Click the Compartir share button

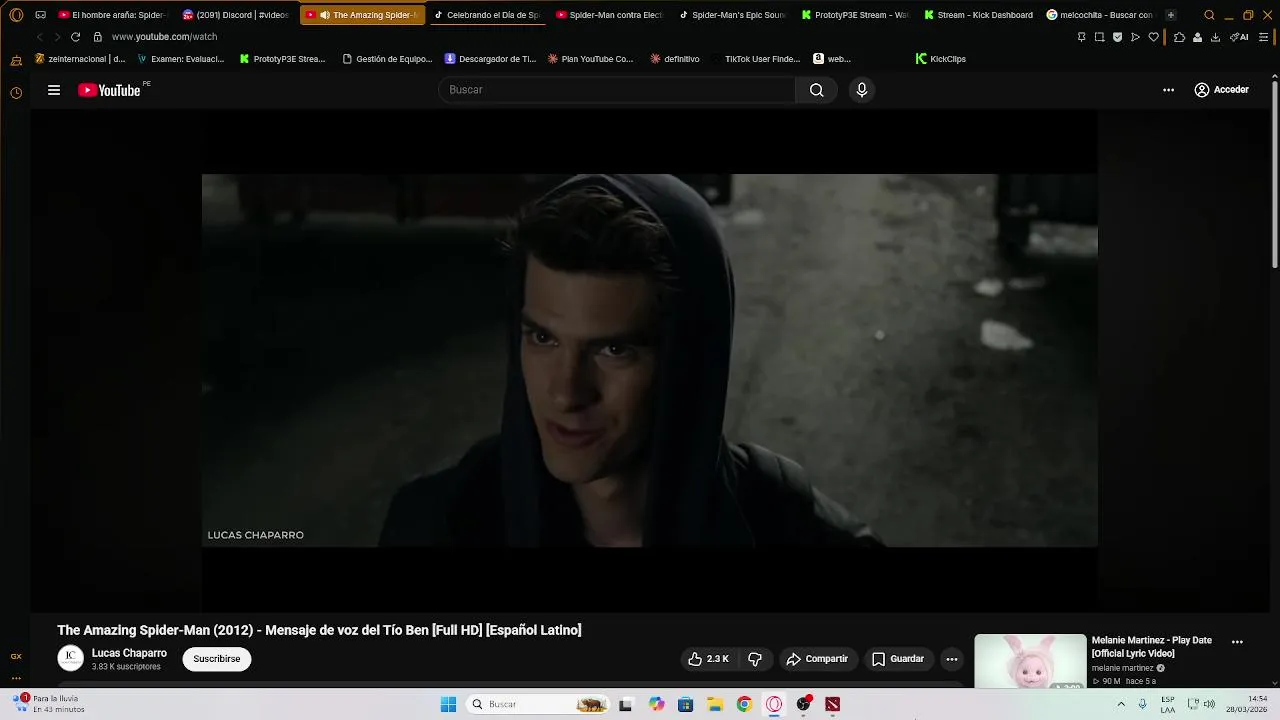(817, 659)
